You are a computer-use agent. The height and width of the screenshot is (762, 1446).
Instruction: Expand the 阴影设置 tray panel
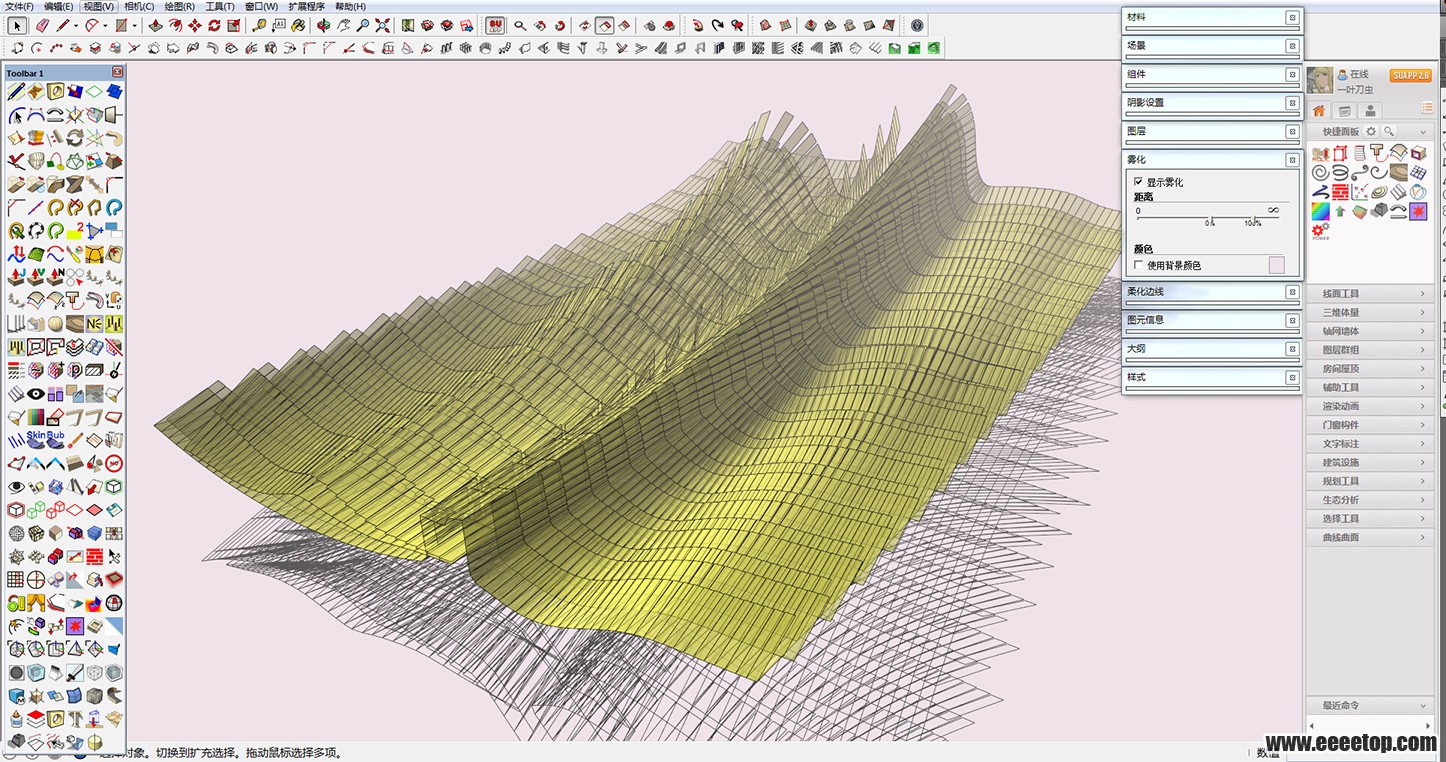click(1212, 102)
